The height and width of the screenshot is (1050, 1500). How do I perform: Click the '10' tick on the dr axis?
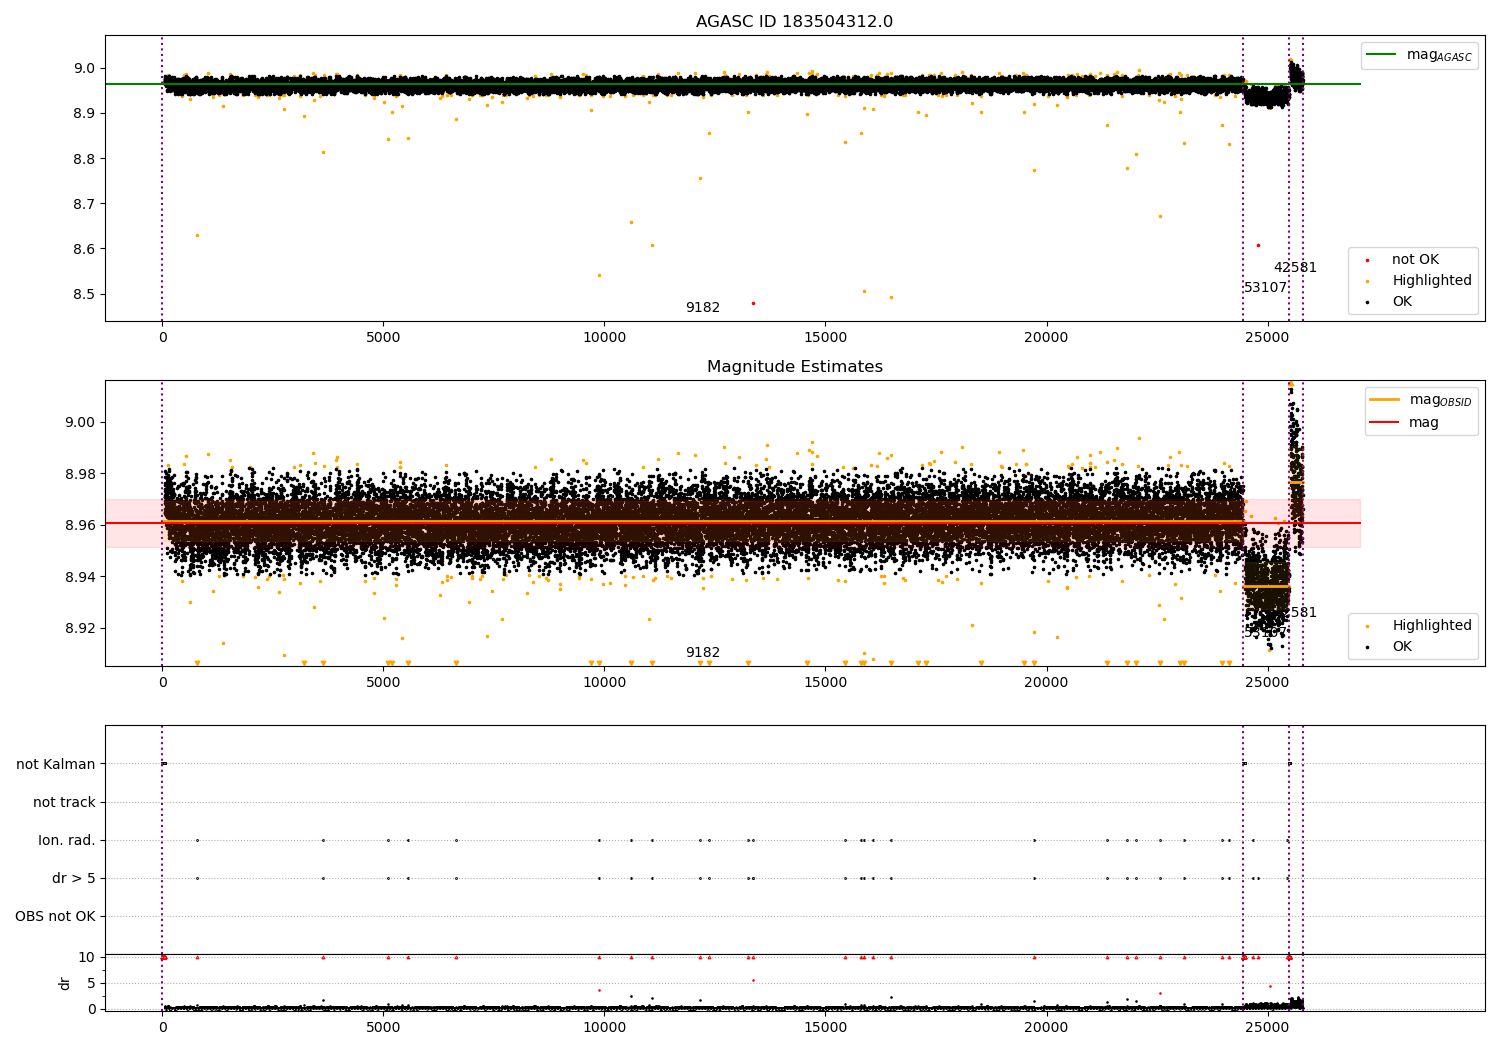pyautogui.click(x=86, y=957)
